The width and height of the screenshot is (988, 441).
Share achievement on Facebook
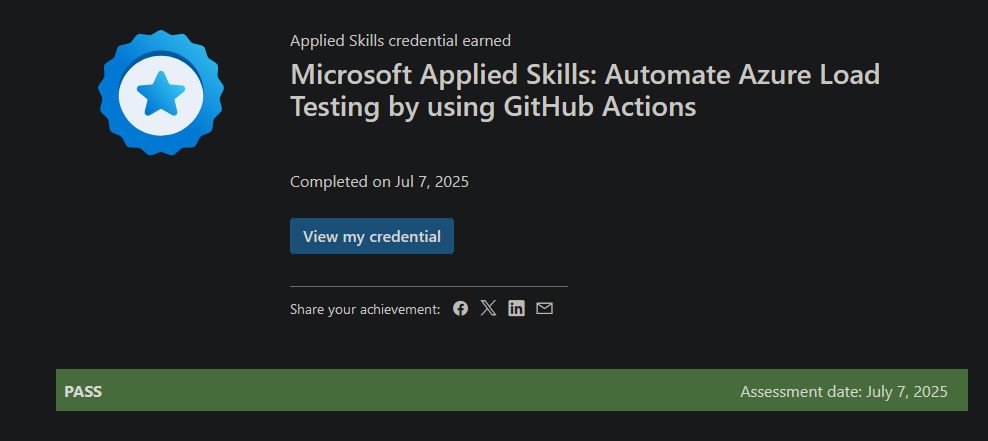pyautogui.click(x=461, y=309)
